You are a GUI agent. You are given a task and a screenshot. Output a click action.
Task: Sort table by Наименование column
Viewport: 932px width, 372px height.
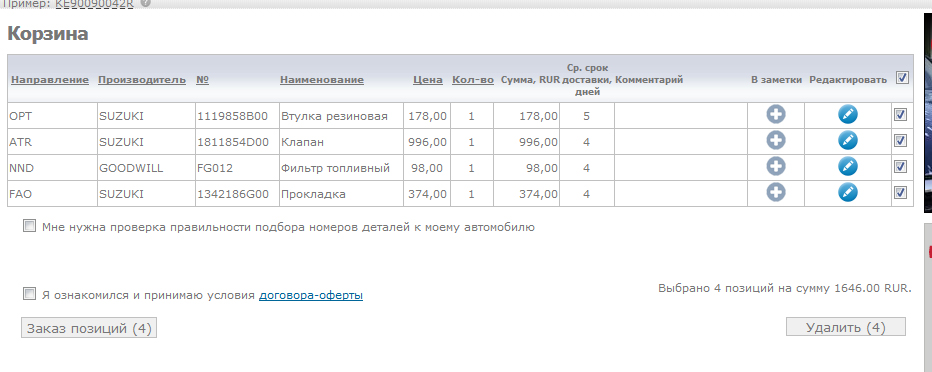(322, 80)
